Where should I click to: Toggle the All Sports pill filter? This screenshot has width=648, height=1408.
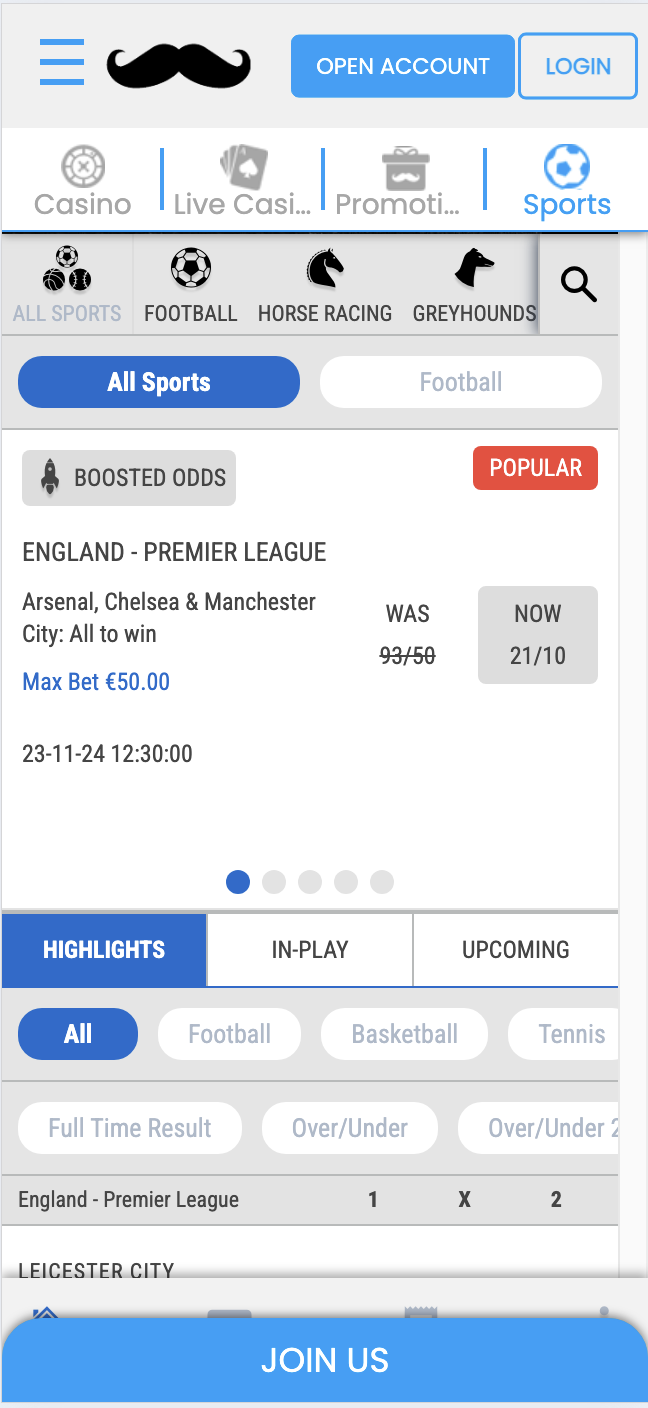tap(159, 382)
